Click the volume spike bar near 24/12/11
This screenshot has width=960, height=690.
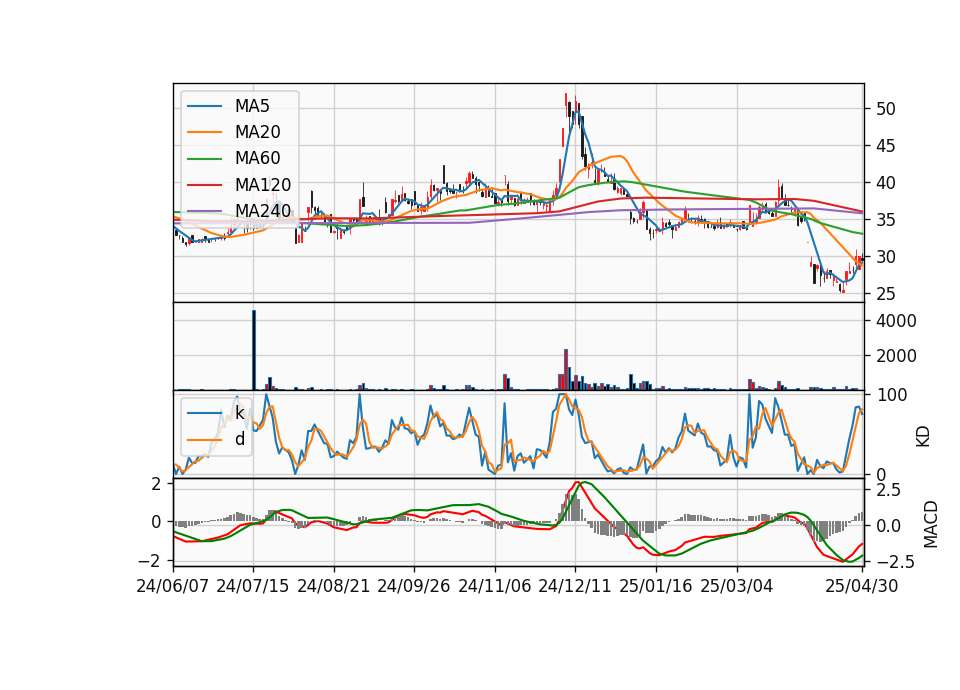point(566,369)
